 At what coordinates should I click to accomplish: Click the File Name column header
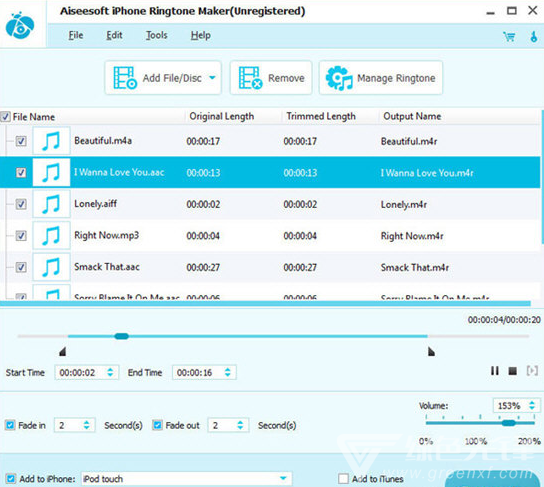34,117
